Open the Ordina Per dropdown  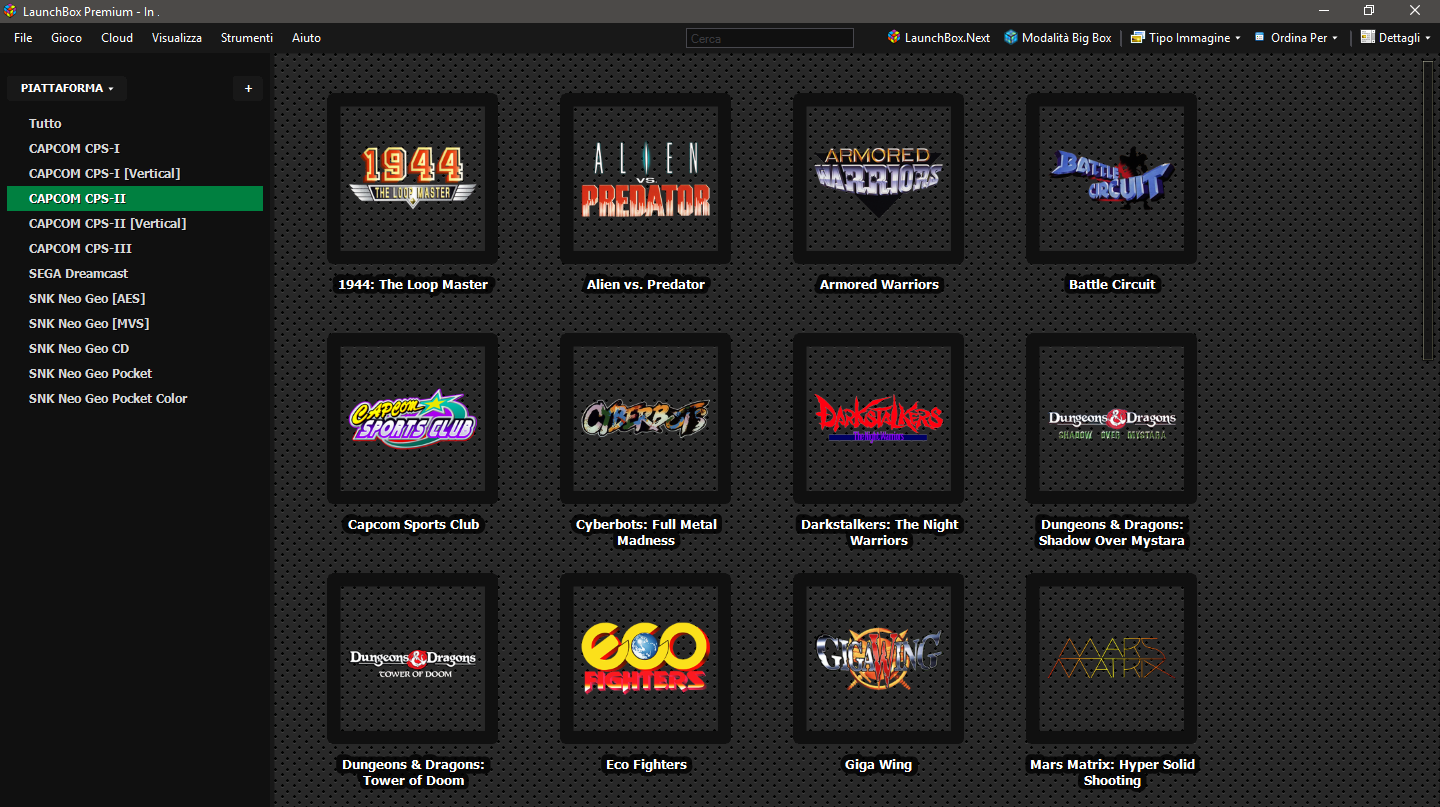click(x=1296, y=37)
